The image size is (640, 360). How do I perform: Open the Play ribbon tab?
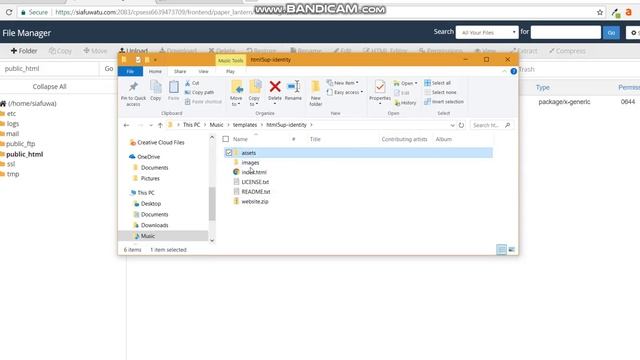click(230, 71)
